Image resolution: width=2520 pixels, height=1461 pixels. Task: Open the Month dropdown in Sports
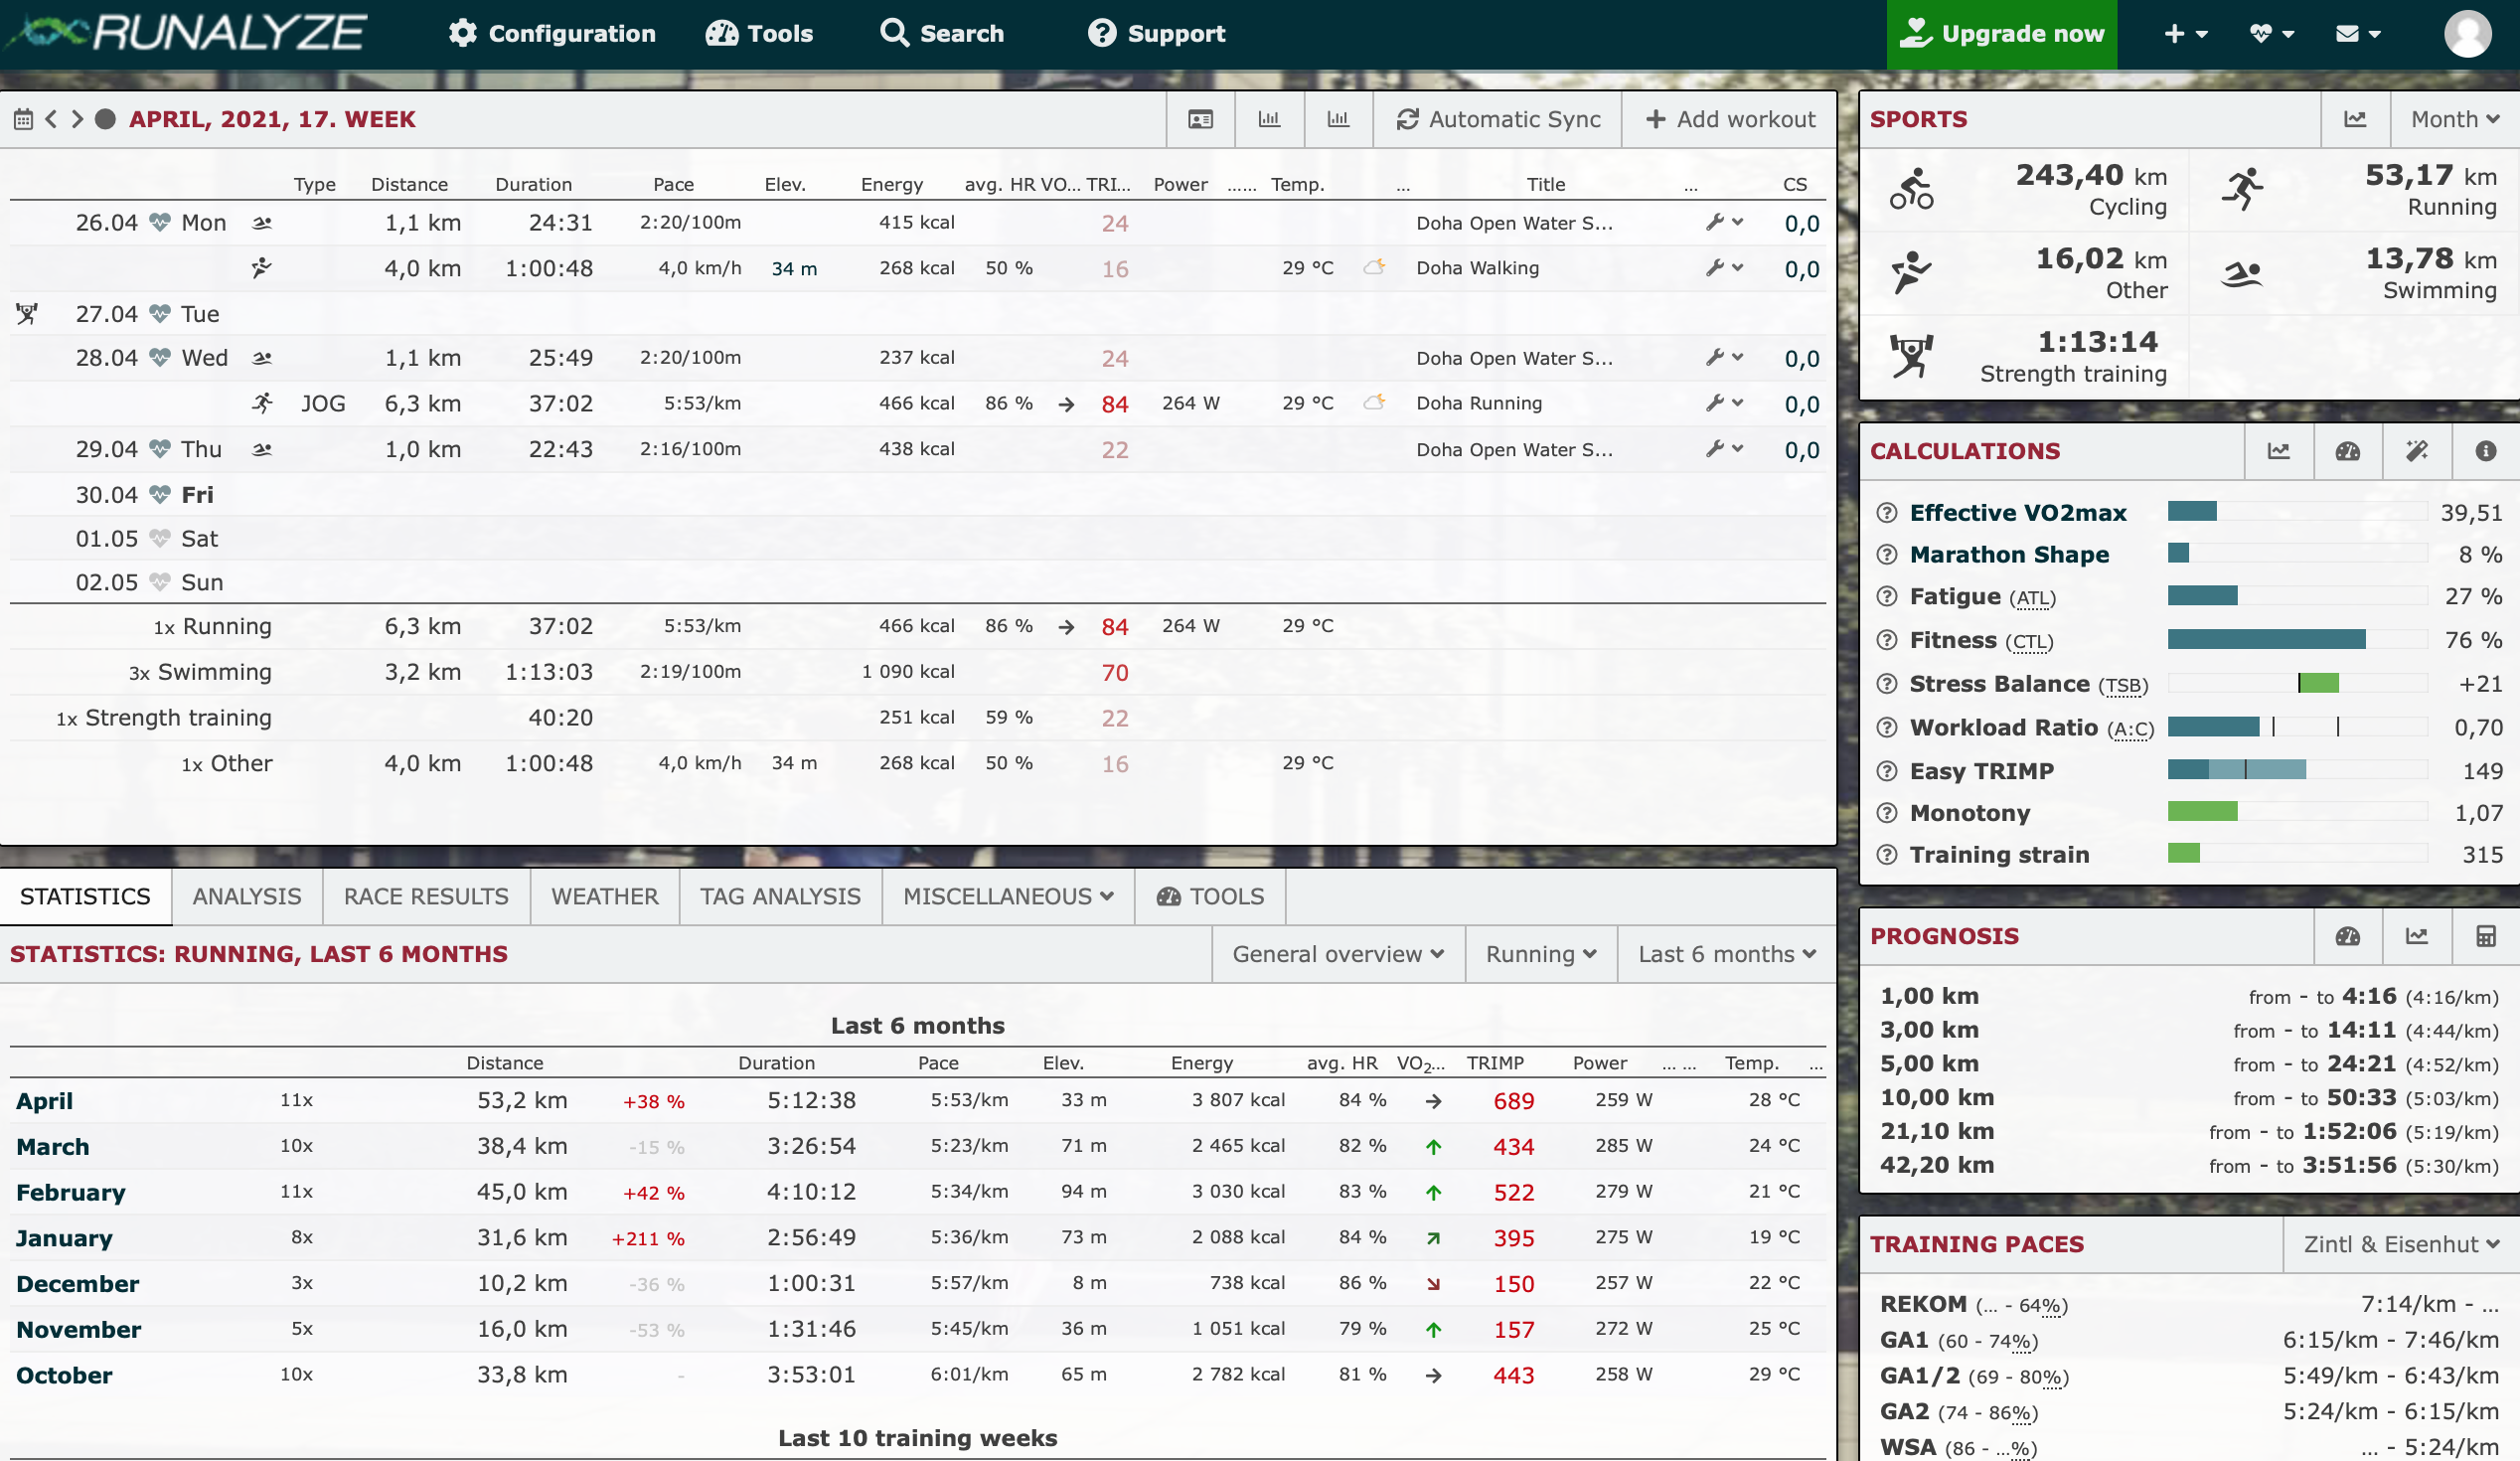tap(2454, 120)
